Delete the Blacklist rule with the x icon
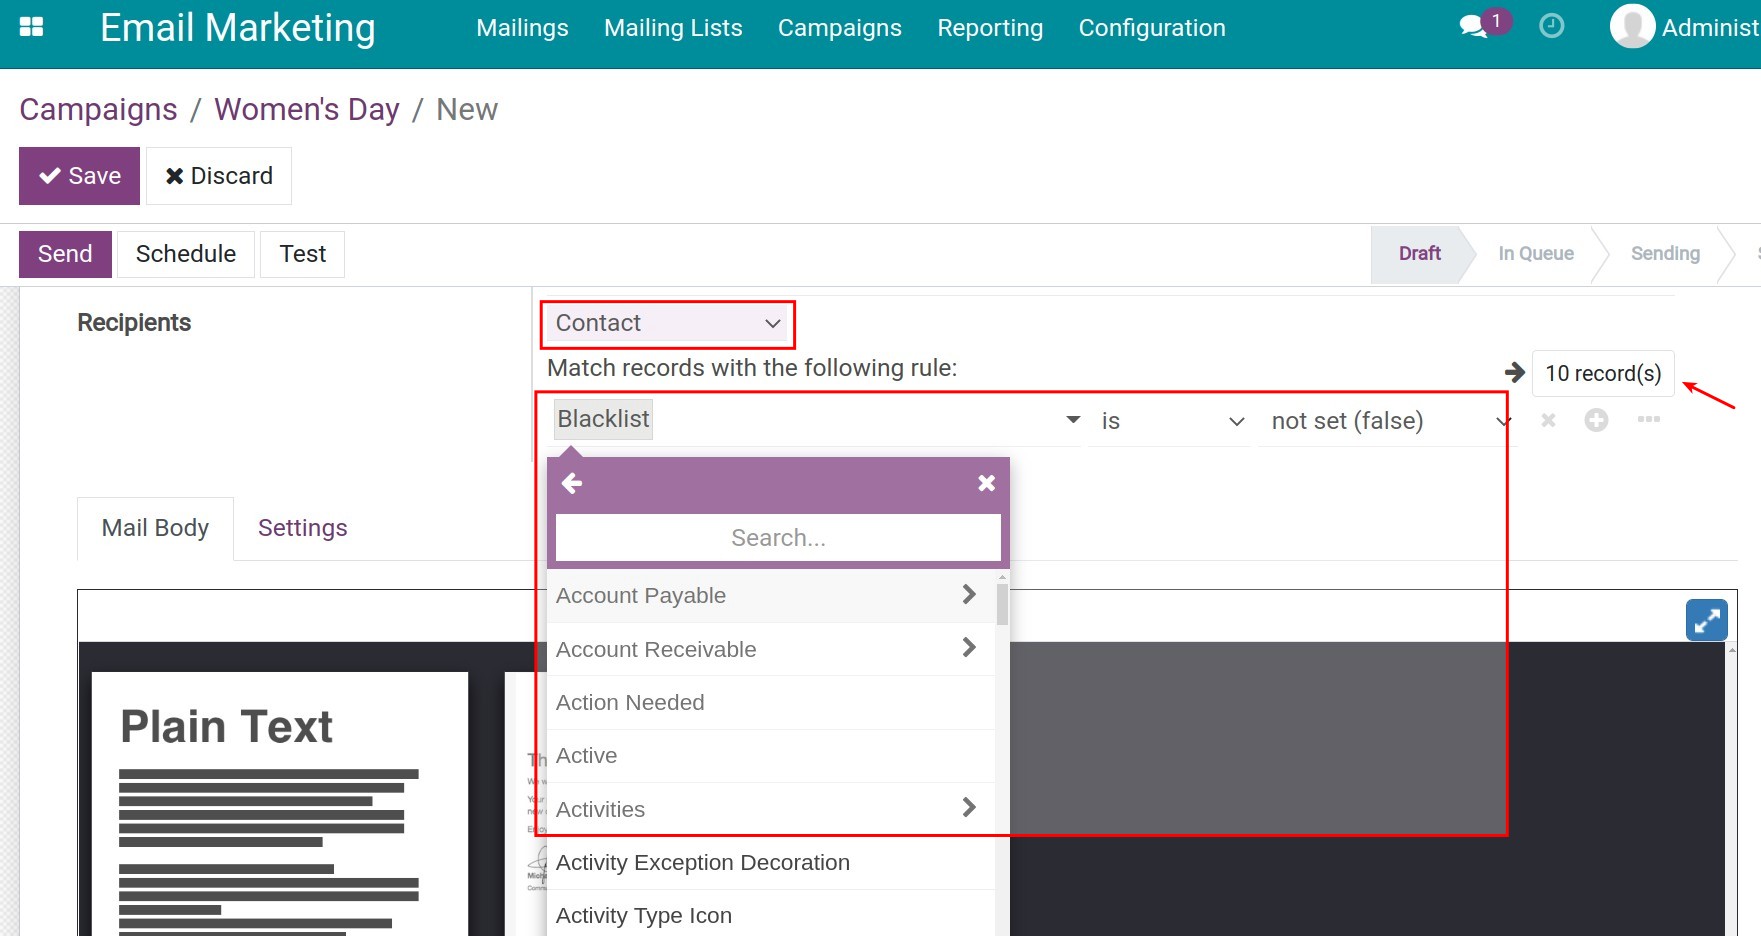The image size is (1761, 936). (x=1547, y=420)
